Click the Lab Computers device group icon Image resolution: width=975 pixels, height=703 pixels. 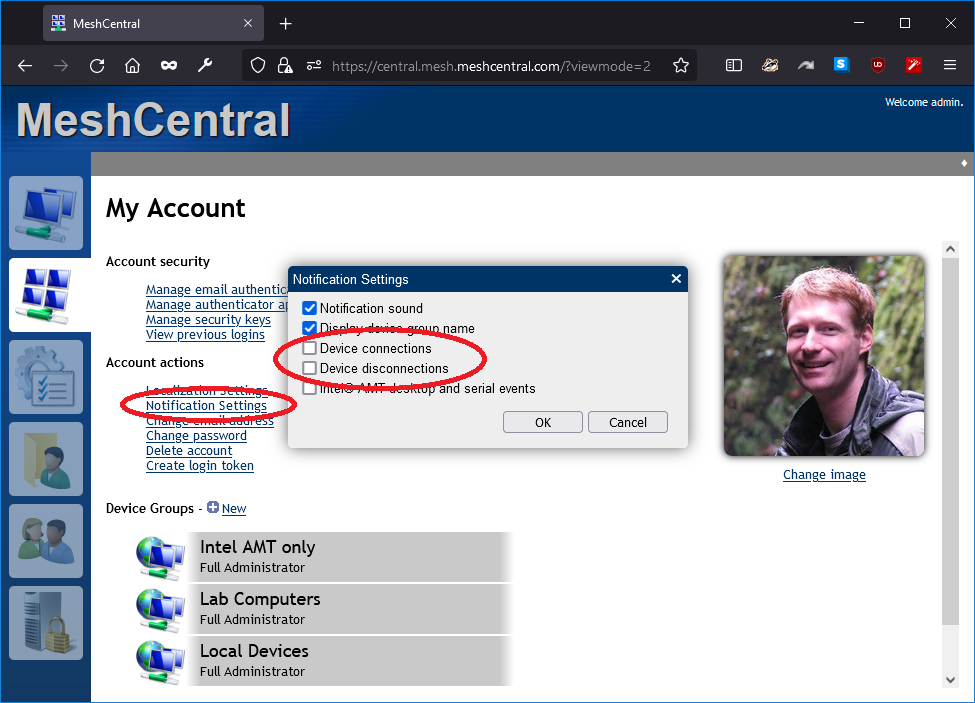tap(160, 608)
